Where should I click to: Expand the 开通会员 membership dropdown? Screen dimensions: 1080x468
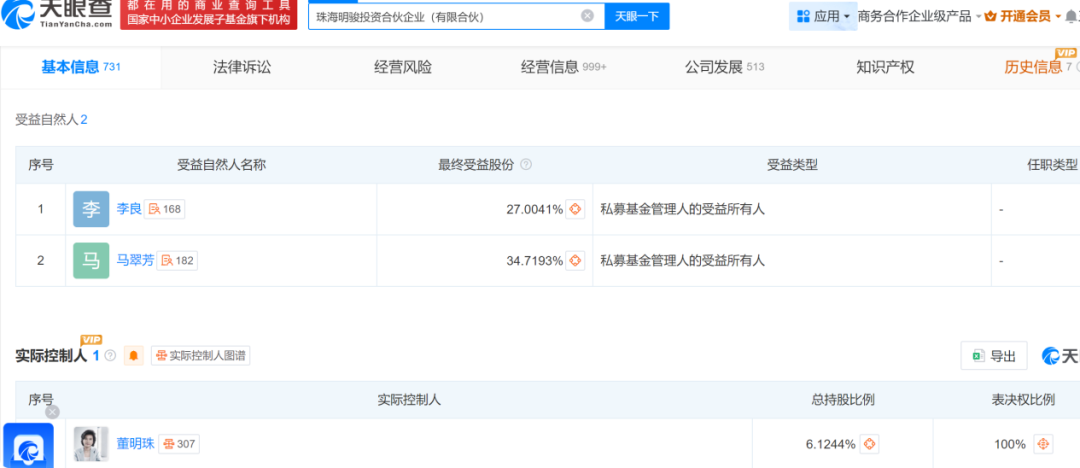tap(1025, 16)
